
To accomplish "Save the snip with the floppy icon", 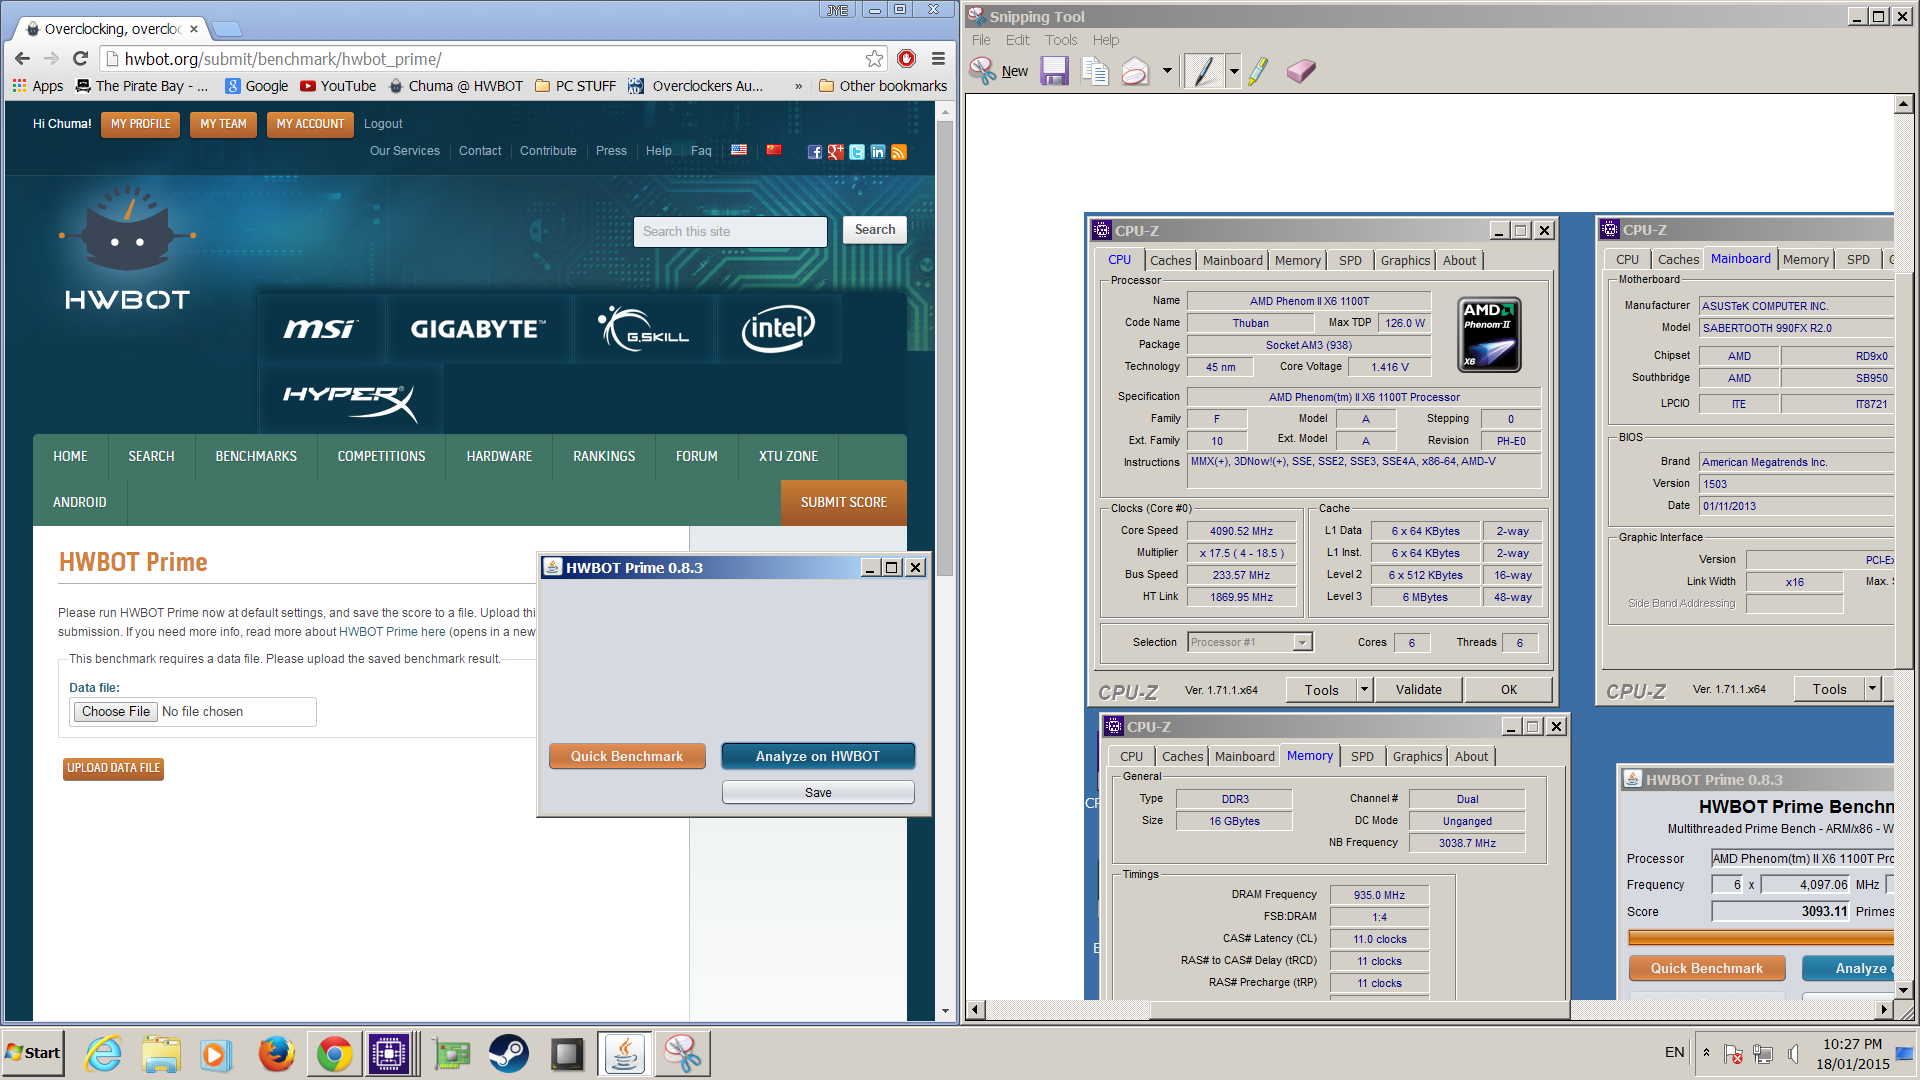I will click(1054, 71).
